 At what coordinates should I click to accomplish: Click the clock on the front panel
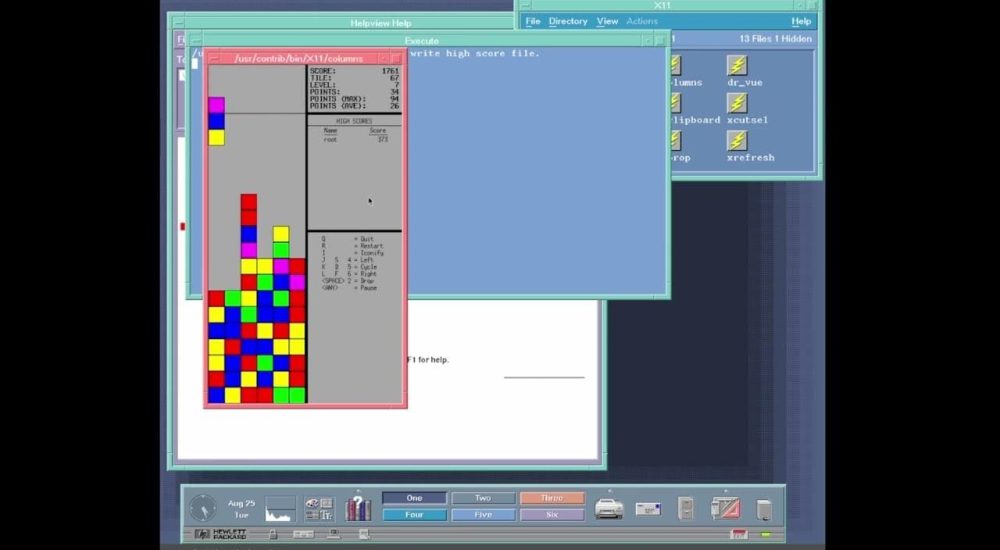pos(203,508)
